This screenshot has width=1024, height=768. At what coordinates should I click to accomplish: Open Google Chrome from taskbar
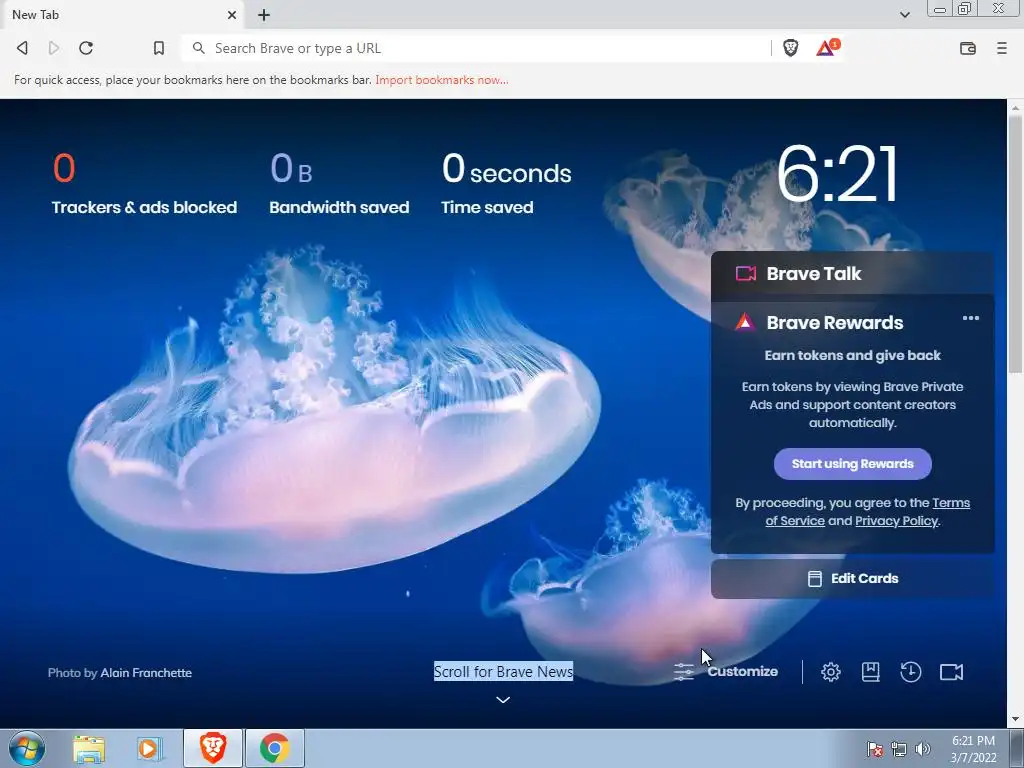274,748
